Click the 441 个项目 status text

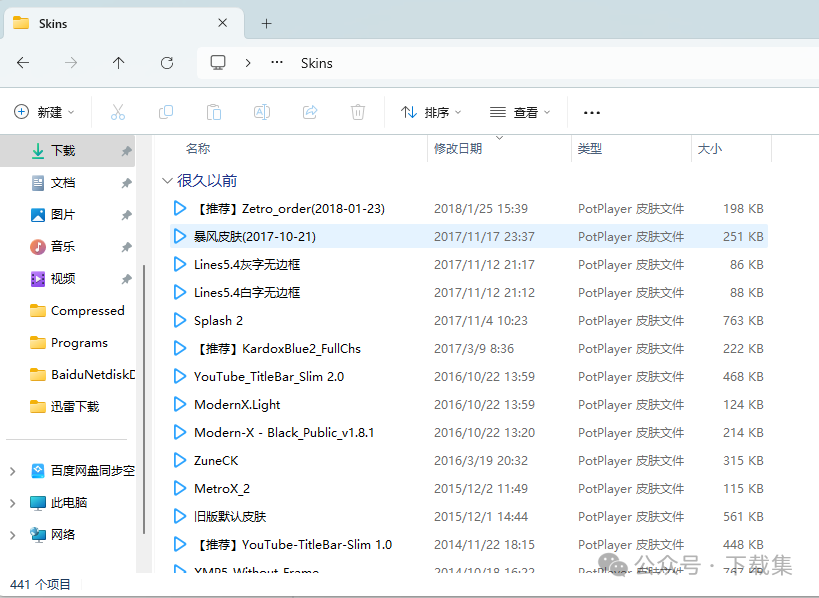point(40,584)
